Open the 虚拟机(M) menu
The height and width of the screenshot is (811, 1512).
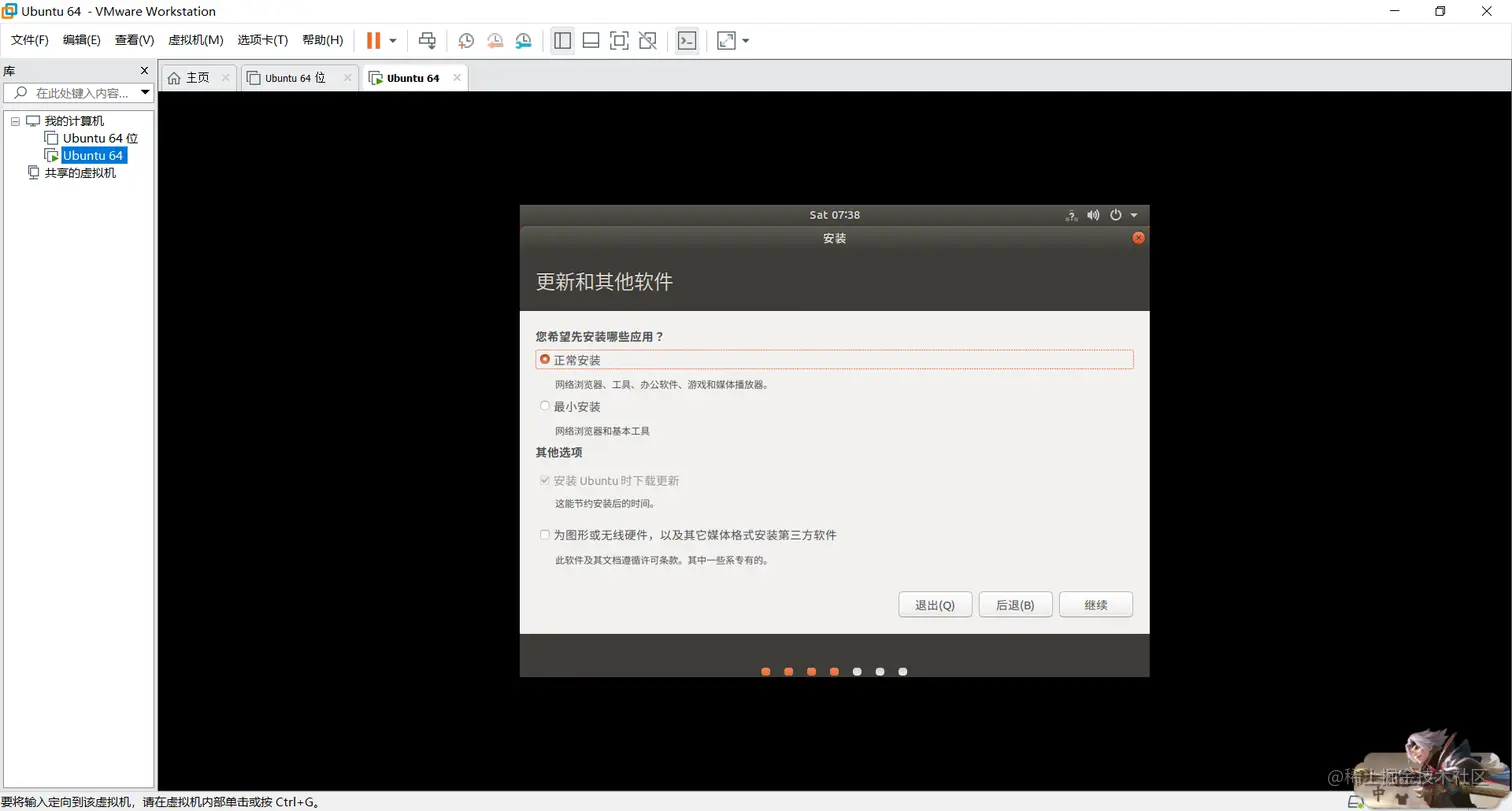[195, 40]
